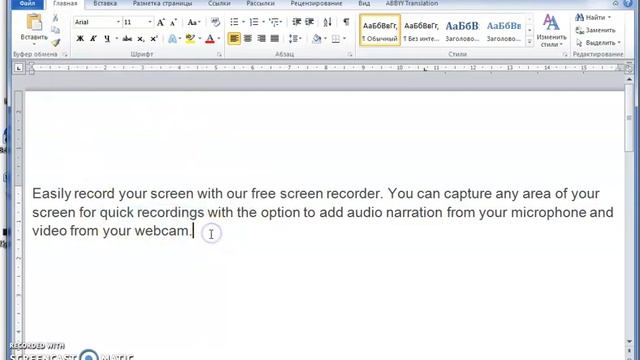The width and height of the screenshot is (640, 360).
Task: Apply subscript formatting
Action: pyautogui.click(x=140, y=39)
